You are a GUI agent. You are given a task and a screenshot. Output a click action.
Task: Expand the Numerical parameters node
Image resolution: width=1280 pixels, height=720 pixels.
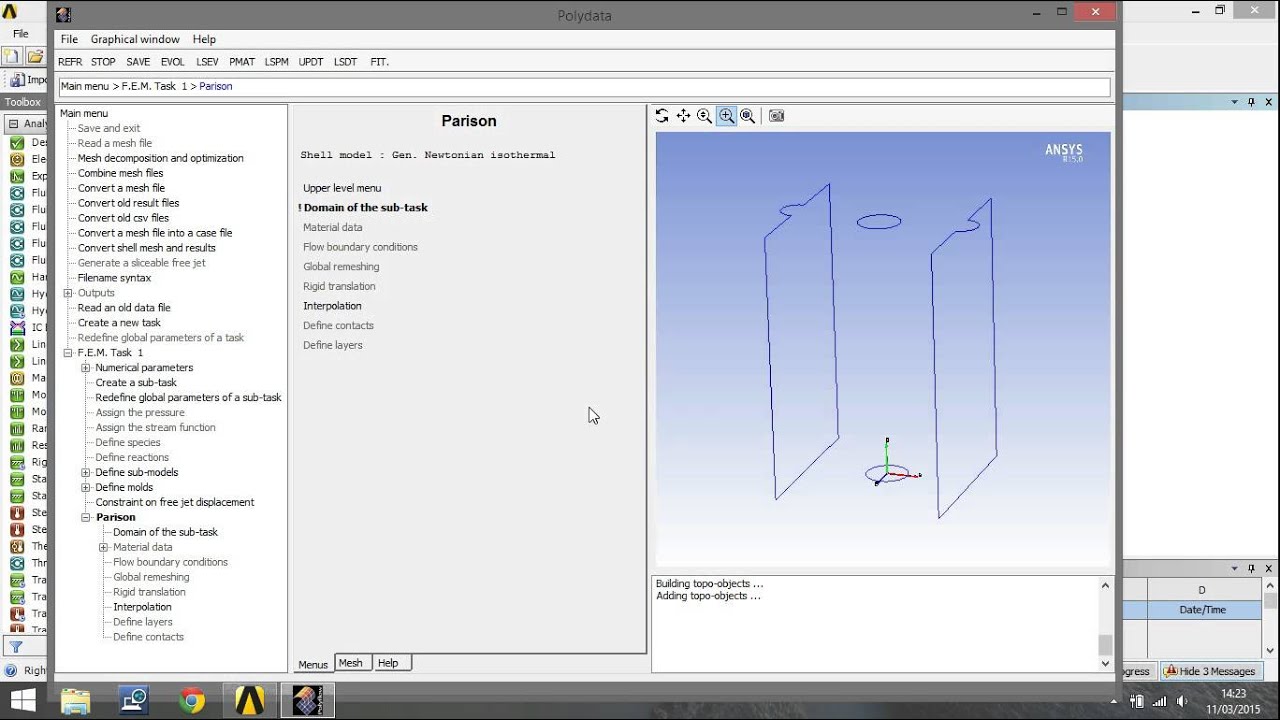tap(86, 368)
